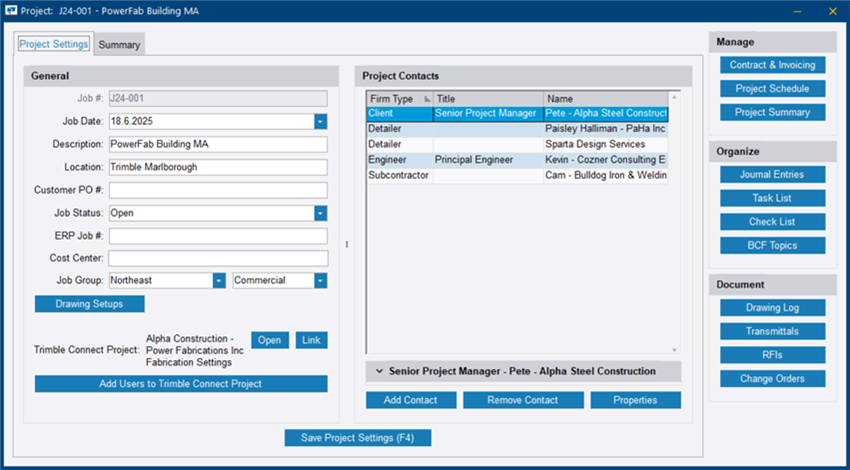Open Contract & Invoicing
This screenshot has width=850, height=470.
pos(772,65)
